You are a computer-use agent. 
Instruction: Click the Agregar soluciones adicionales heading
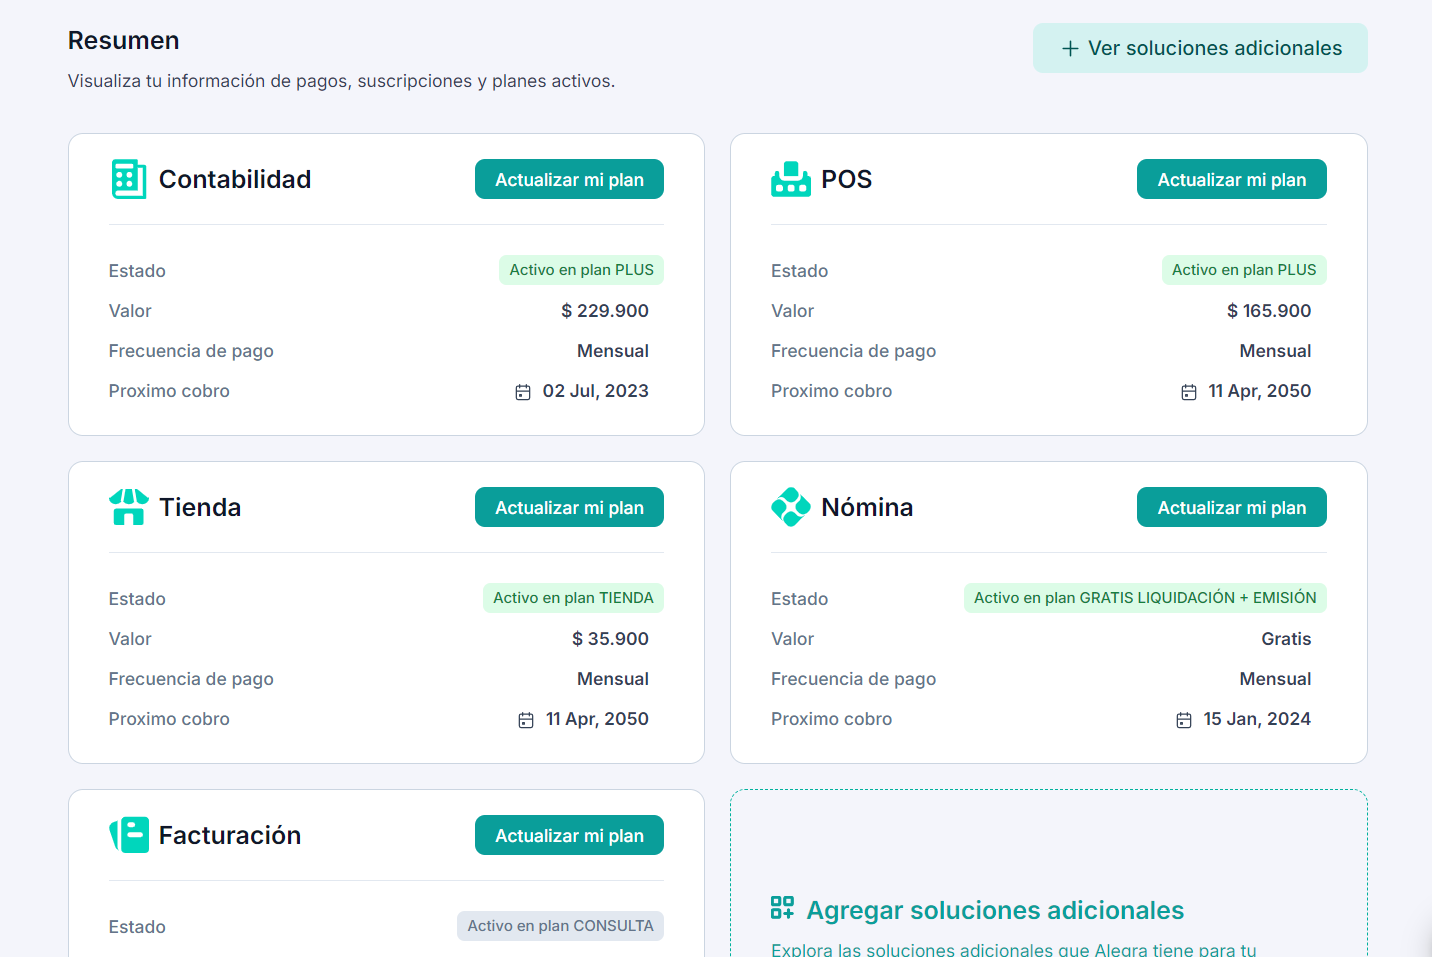click(995, 910)
